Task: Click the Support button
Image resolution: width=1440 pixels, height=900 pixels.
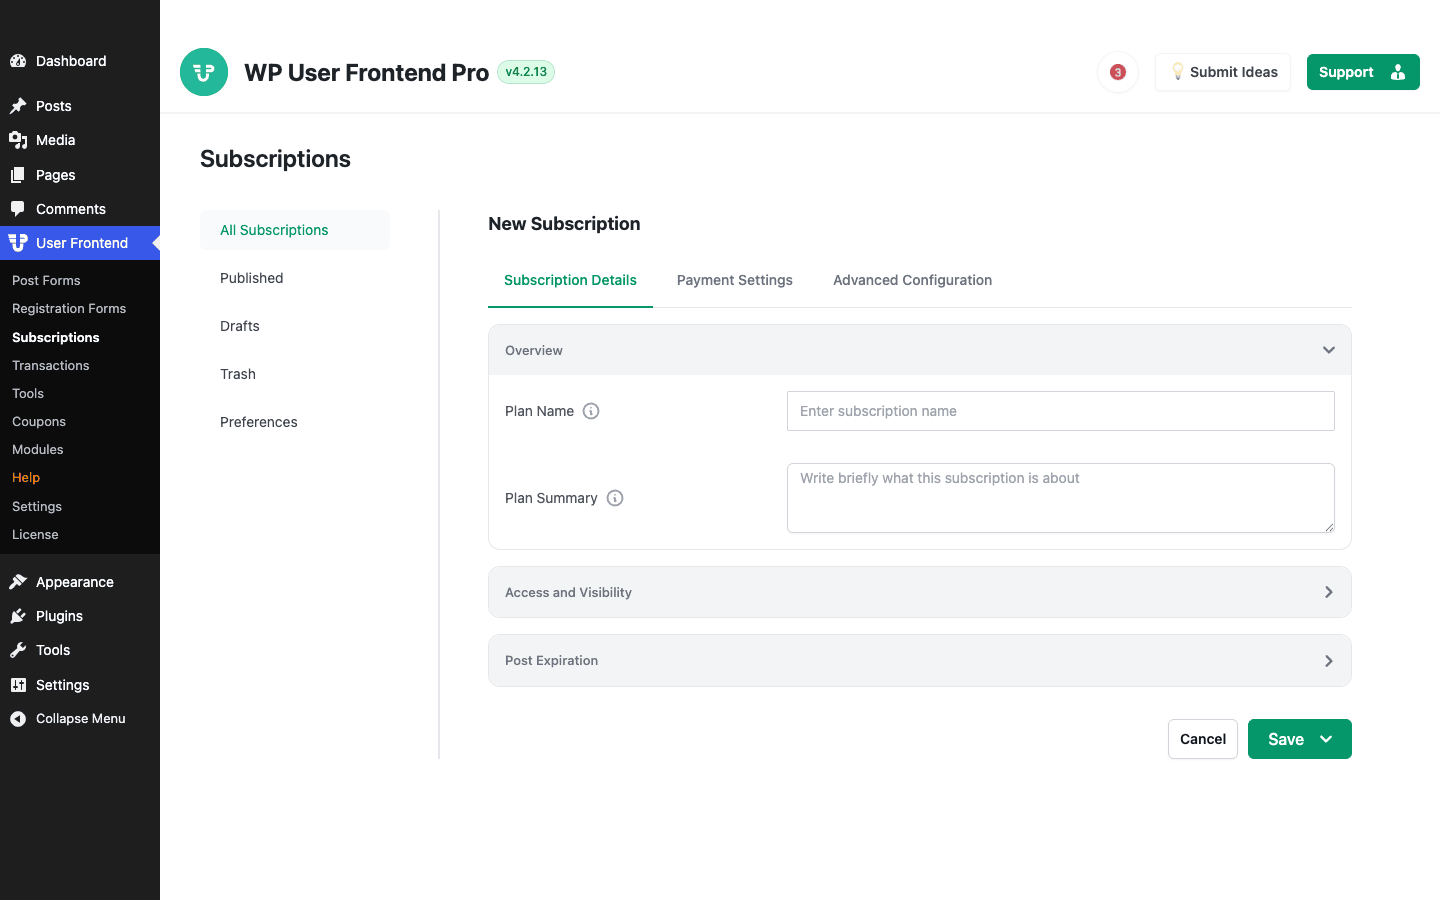Action: (1363, 72)
